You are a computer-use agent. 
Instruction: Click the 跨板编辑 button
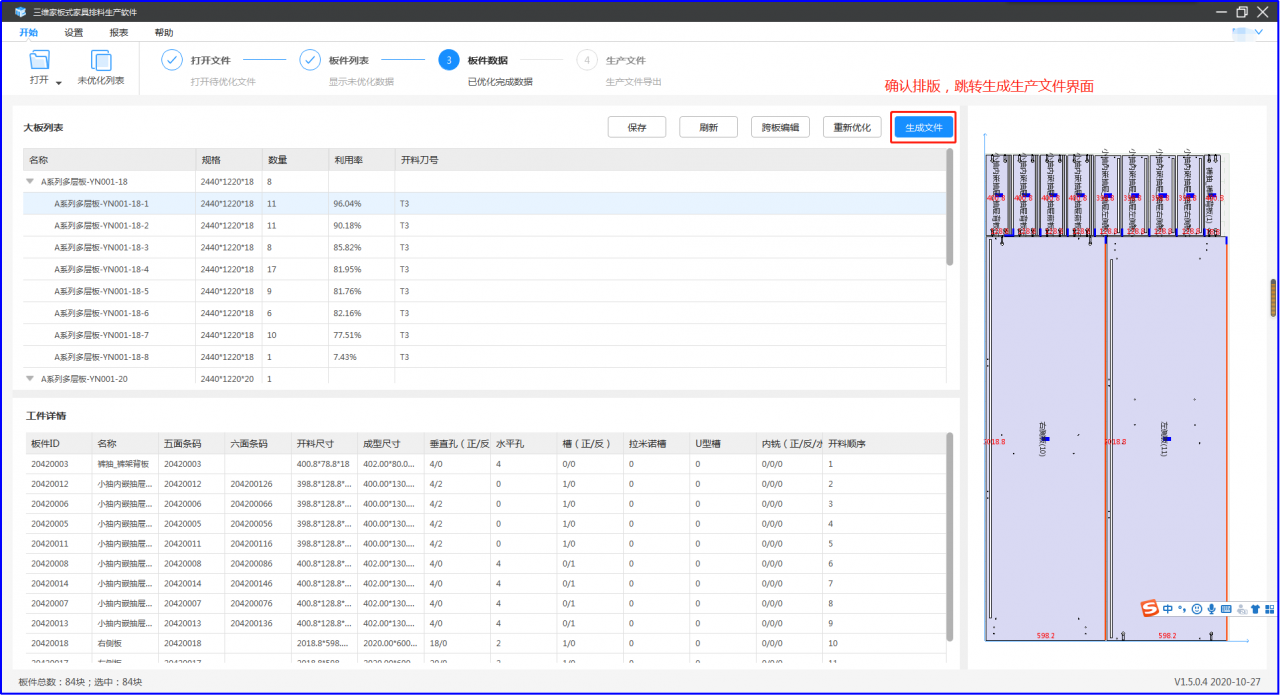tap(780, 127)
